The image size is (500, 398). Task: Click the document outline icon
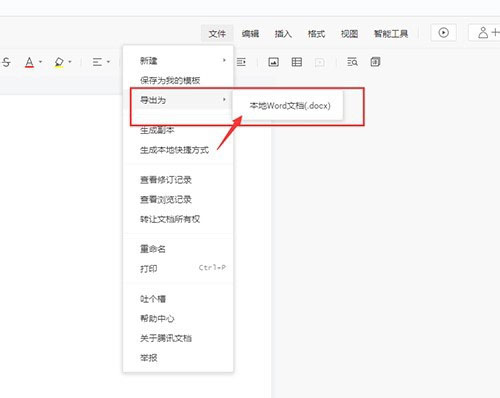375,62
